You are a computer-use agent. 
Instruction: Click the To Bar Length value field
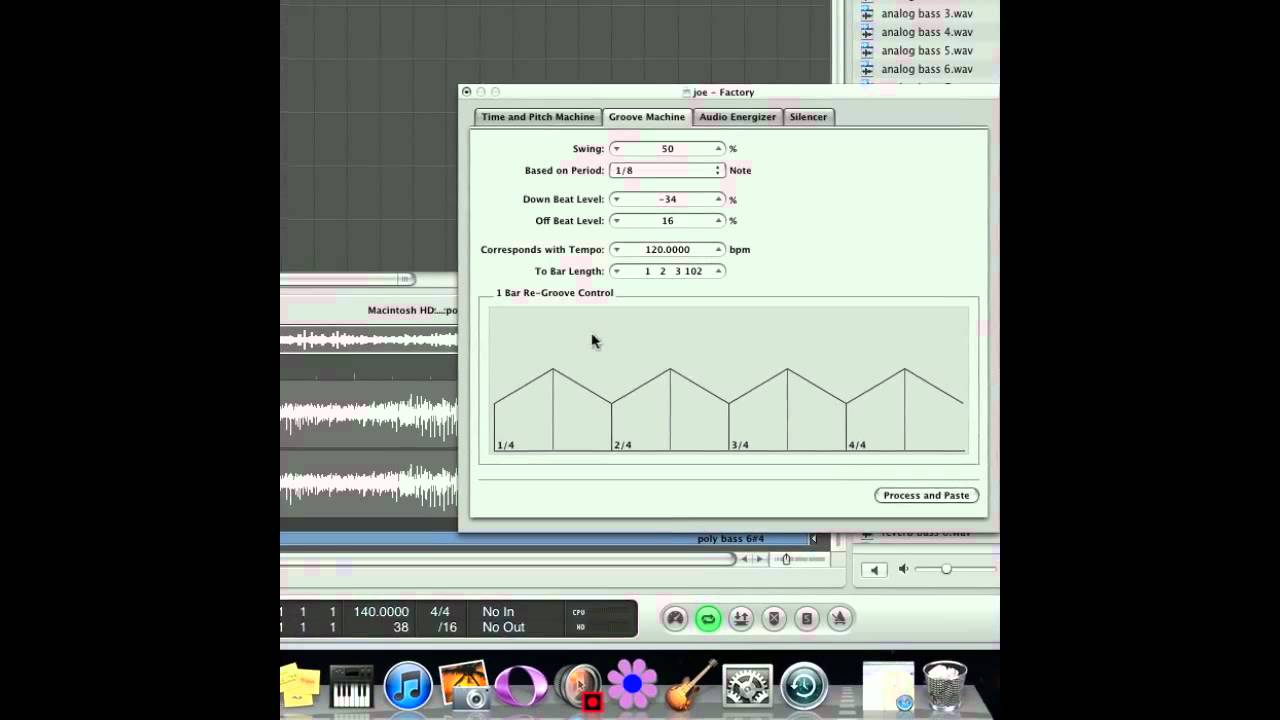[667, 271]
